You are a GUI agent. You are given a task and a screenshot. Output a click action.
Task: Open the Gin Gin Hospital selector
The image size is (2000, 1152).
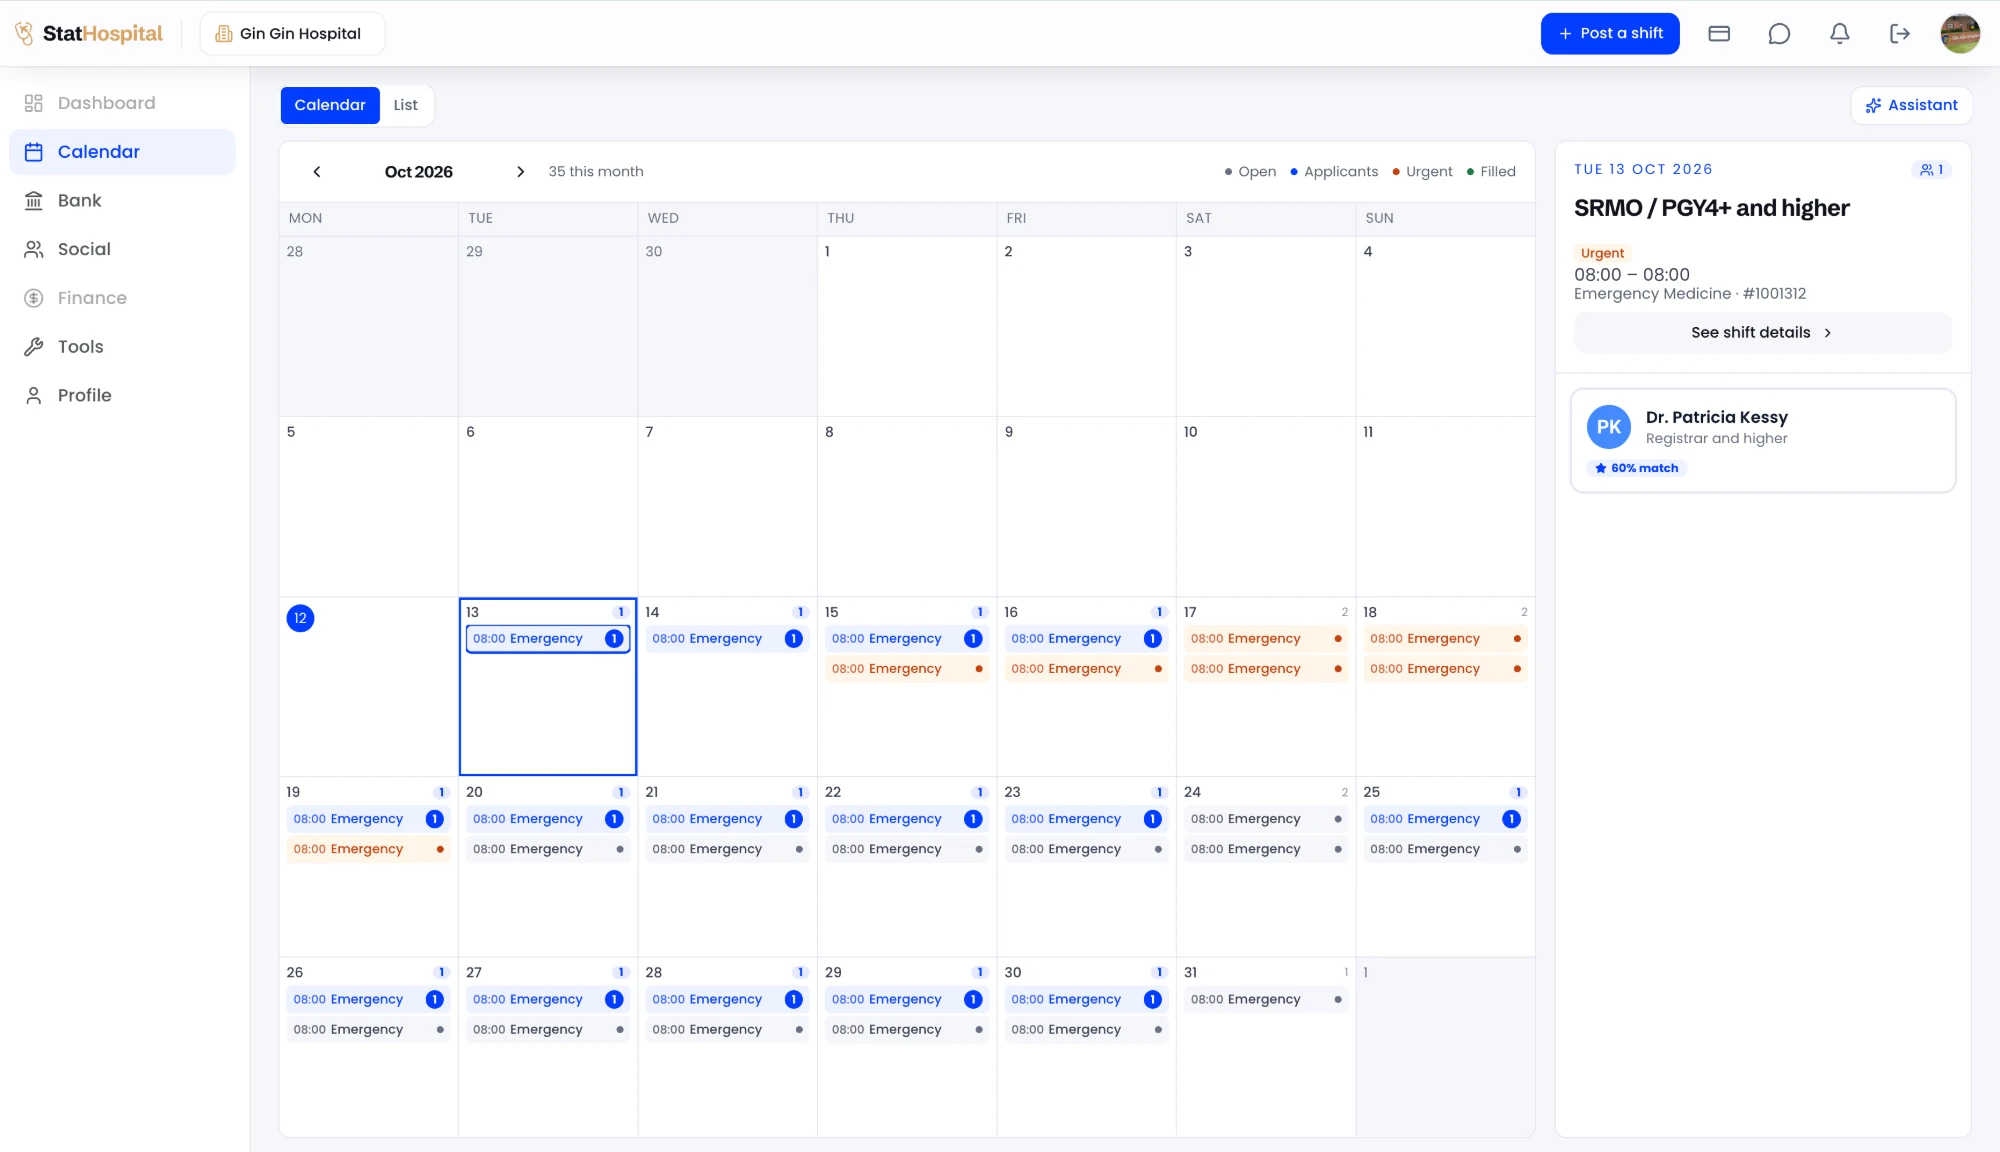[292, 34]
